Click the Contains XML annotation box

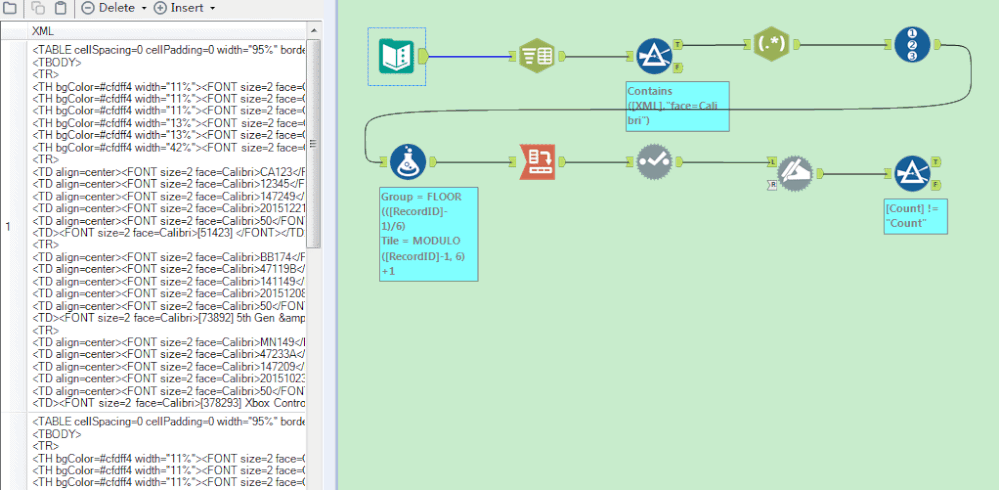677,106
